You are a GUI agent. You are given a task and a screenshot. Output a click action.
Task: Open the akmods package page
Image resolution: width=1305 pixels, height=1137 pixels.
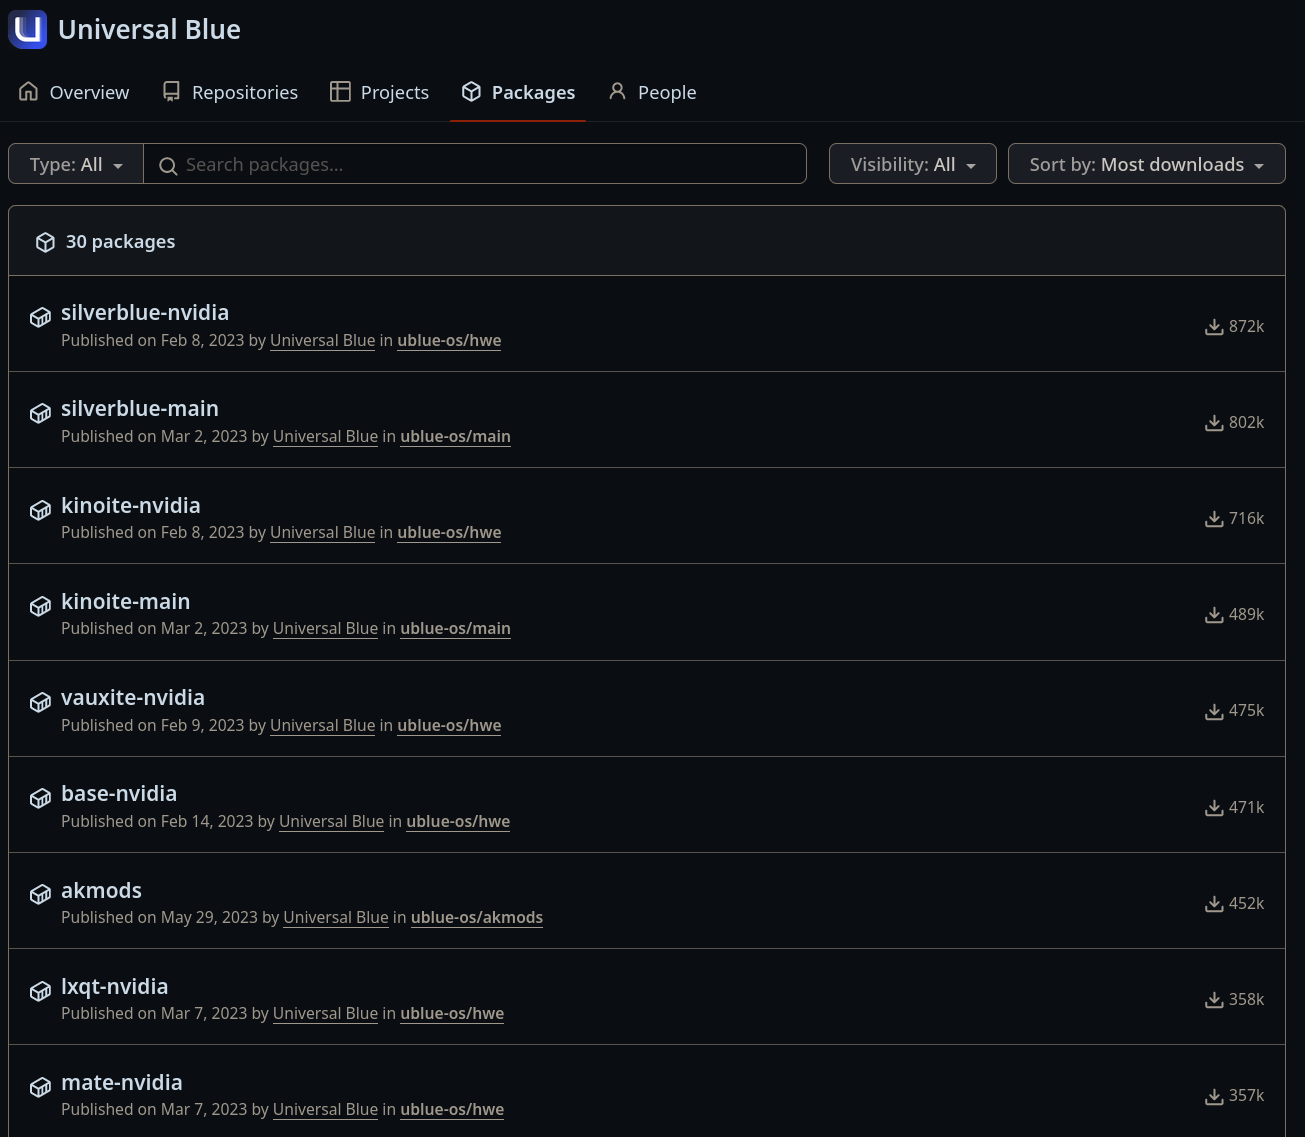[x=101, y=890]
